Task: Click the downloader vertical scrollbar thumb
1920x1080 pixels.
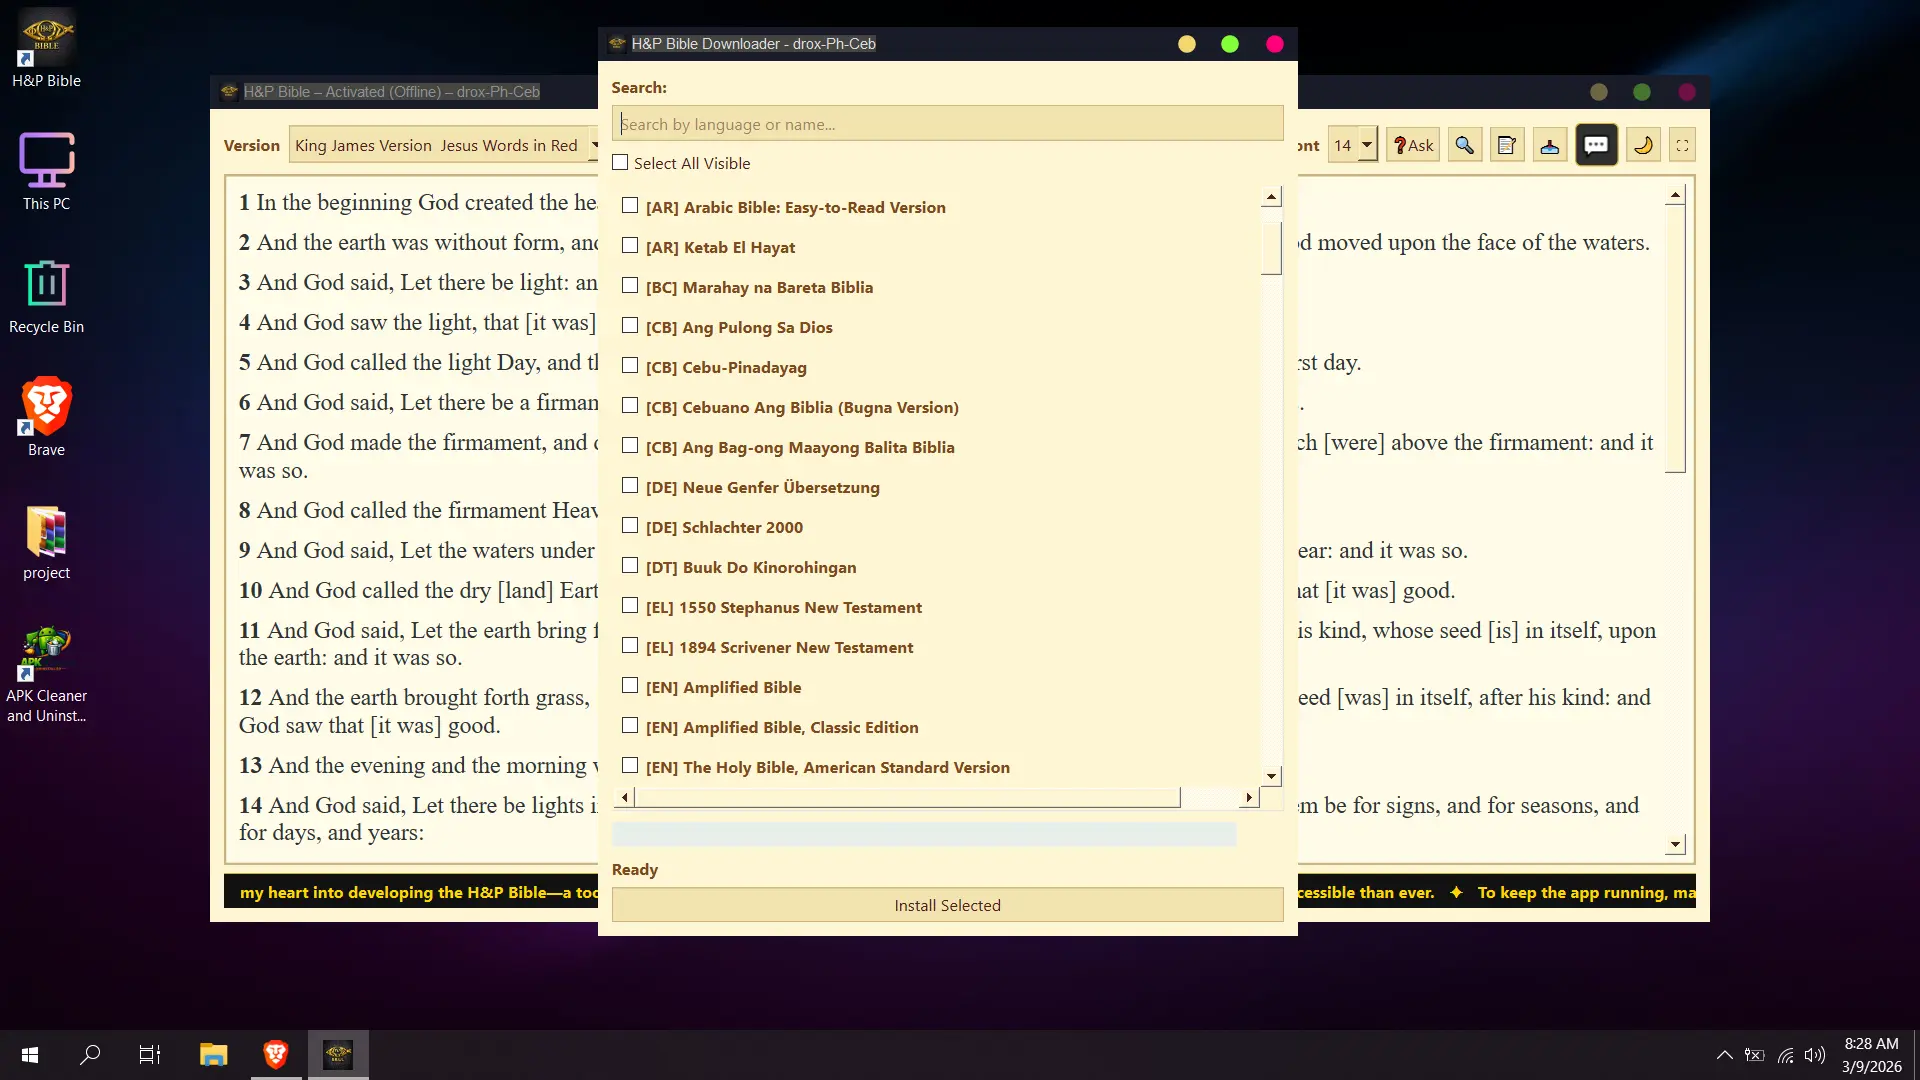Action: click(1271, 246)
